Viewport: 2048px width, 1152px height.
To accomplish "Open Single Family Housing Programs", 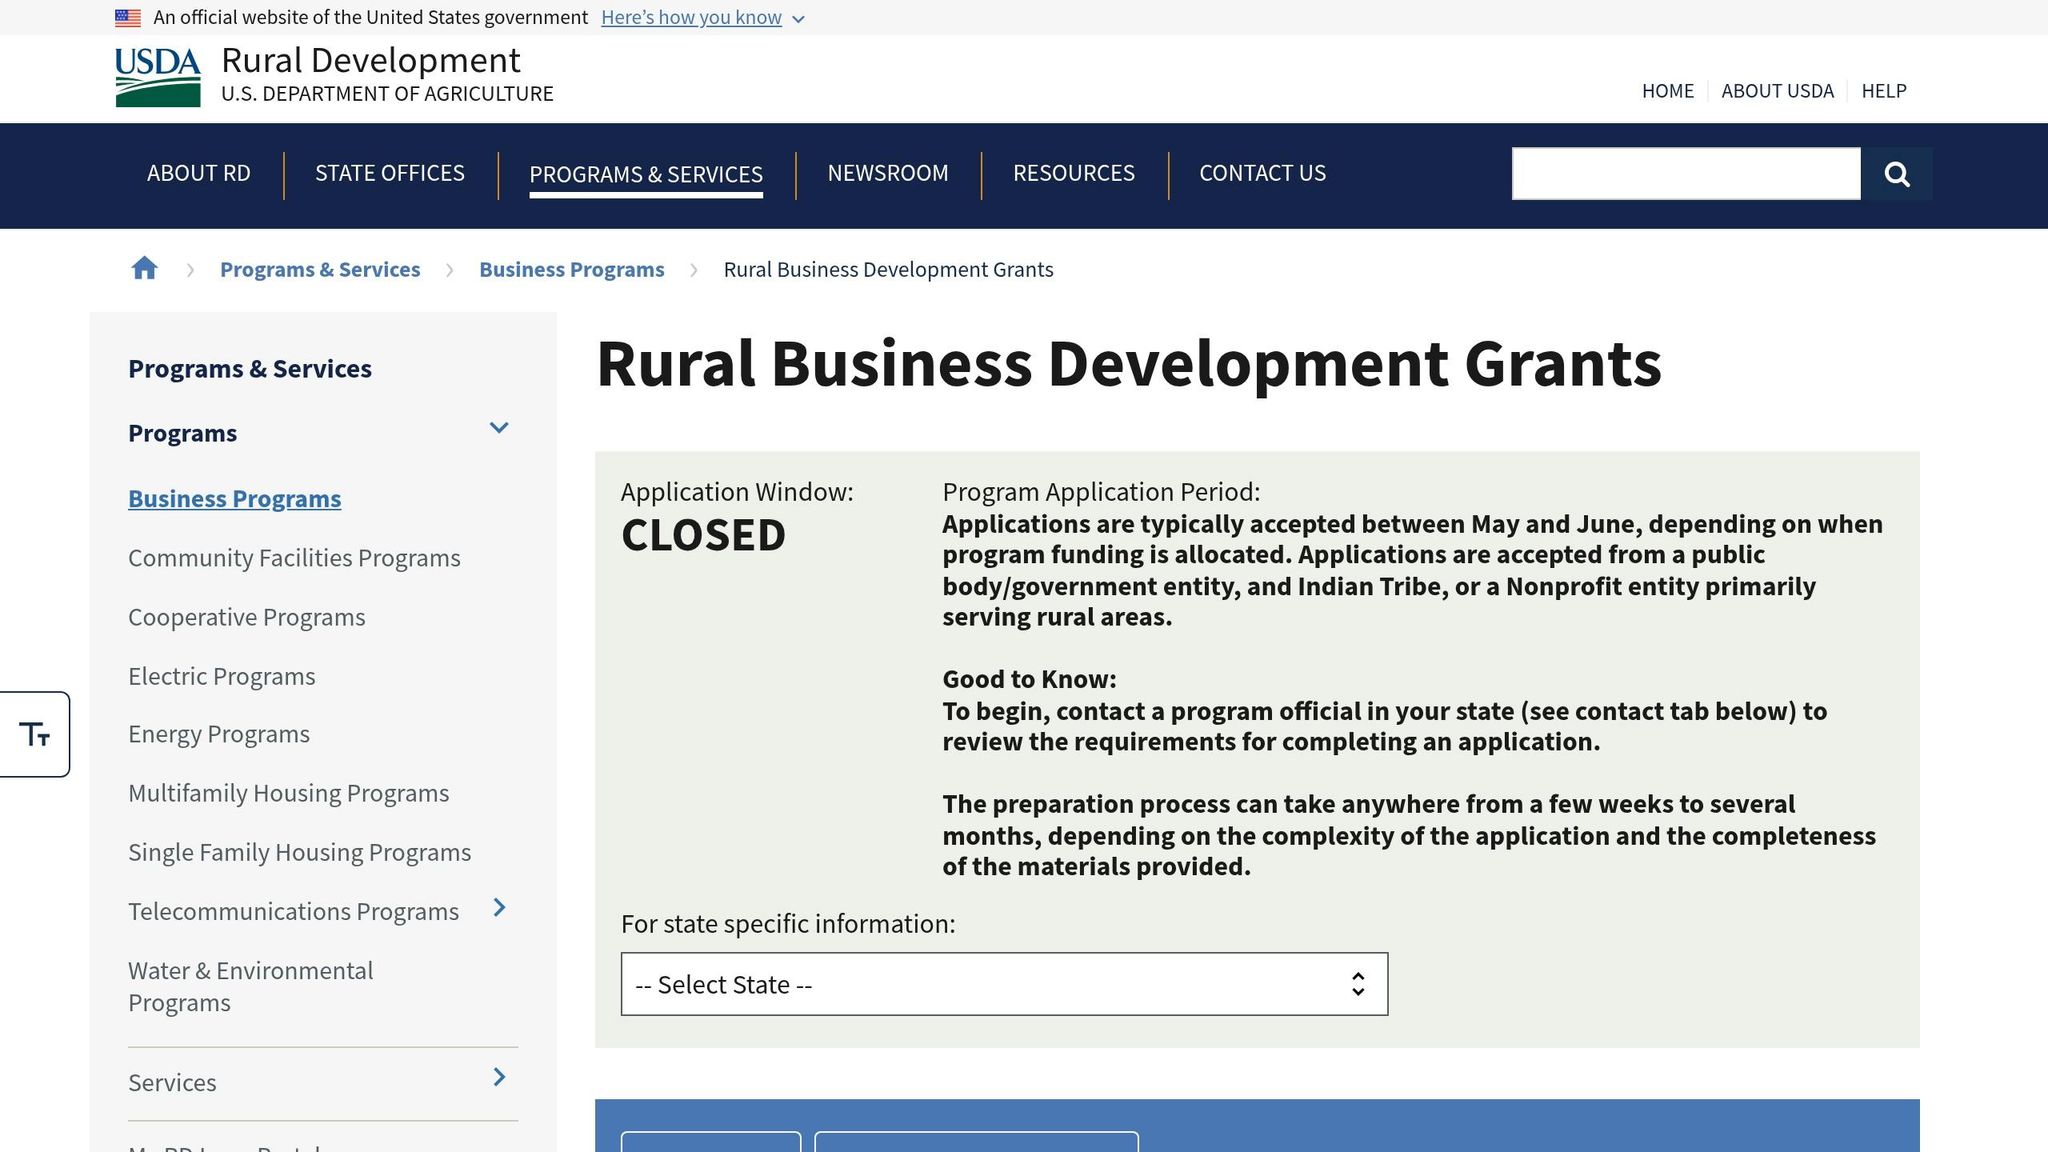I will pos(299,851).
